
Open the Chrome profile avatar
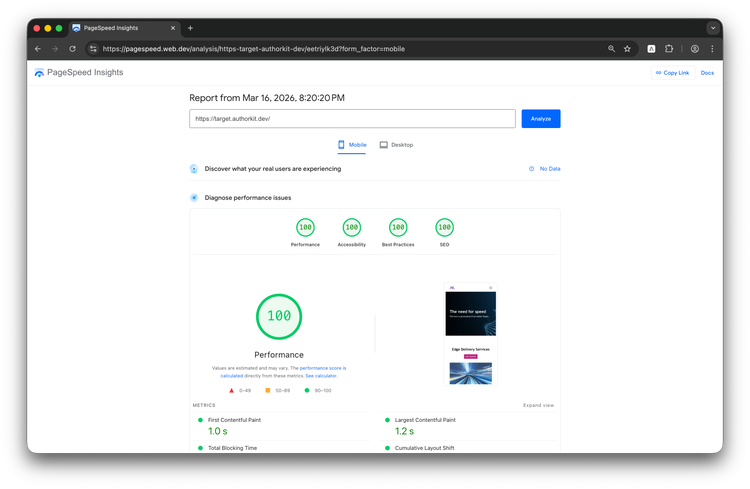tap(694, 48)
